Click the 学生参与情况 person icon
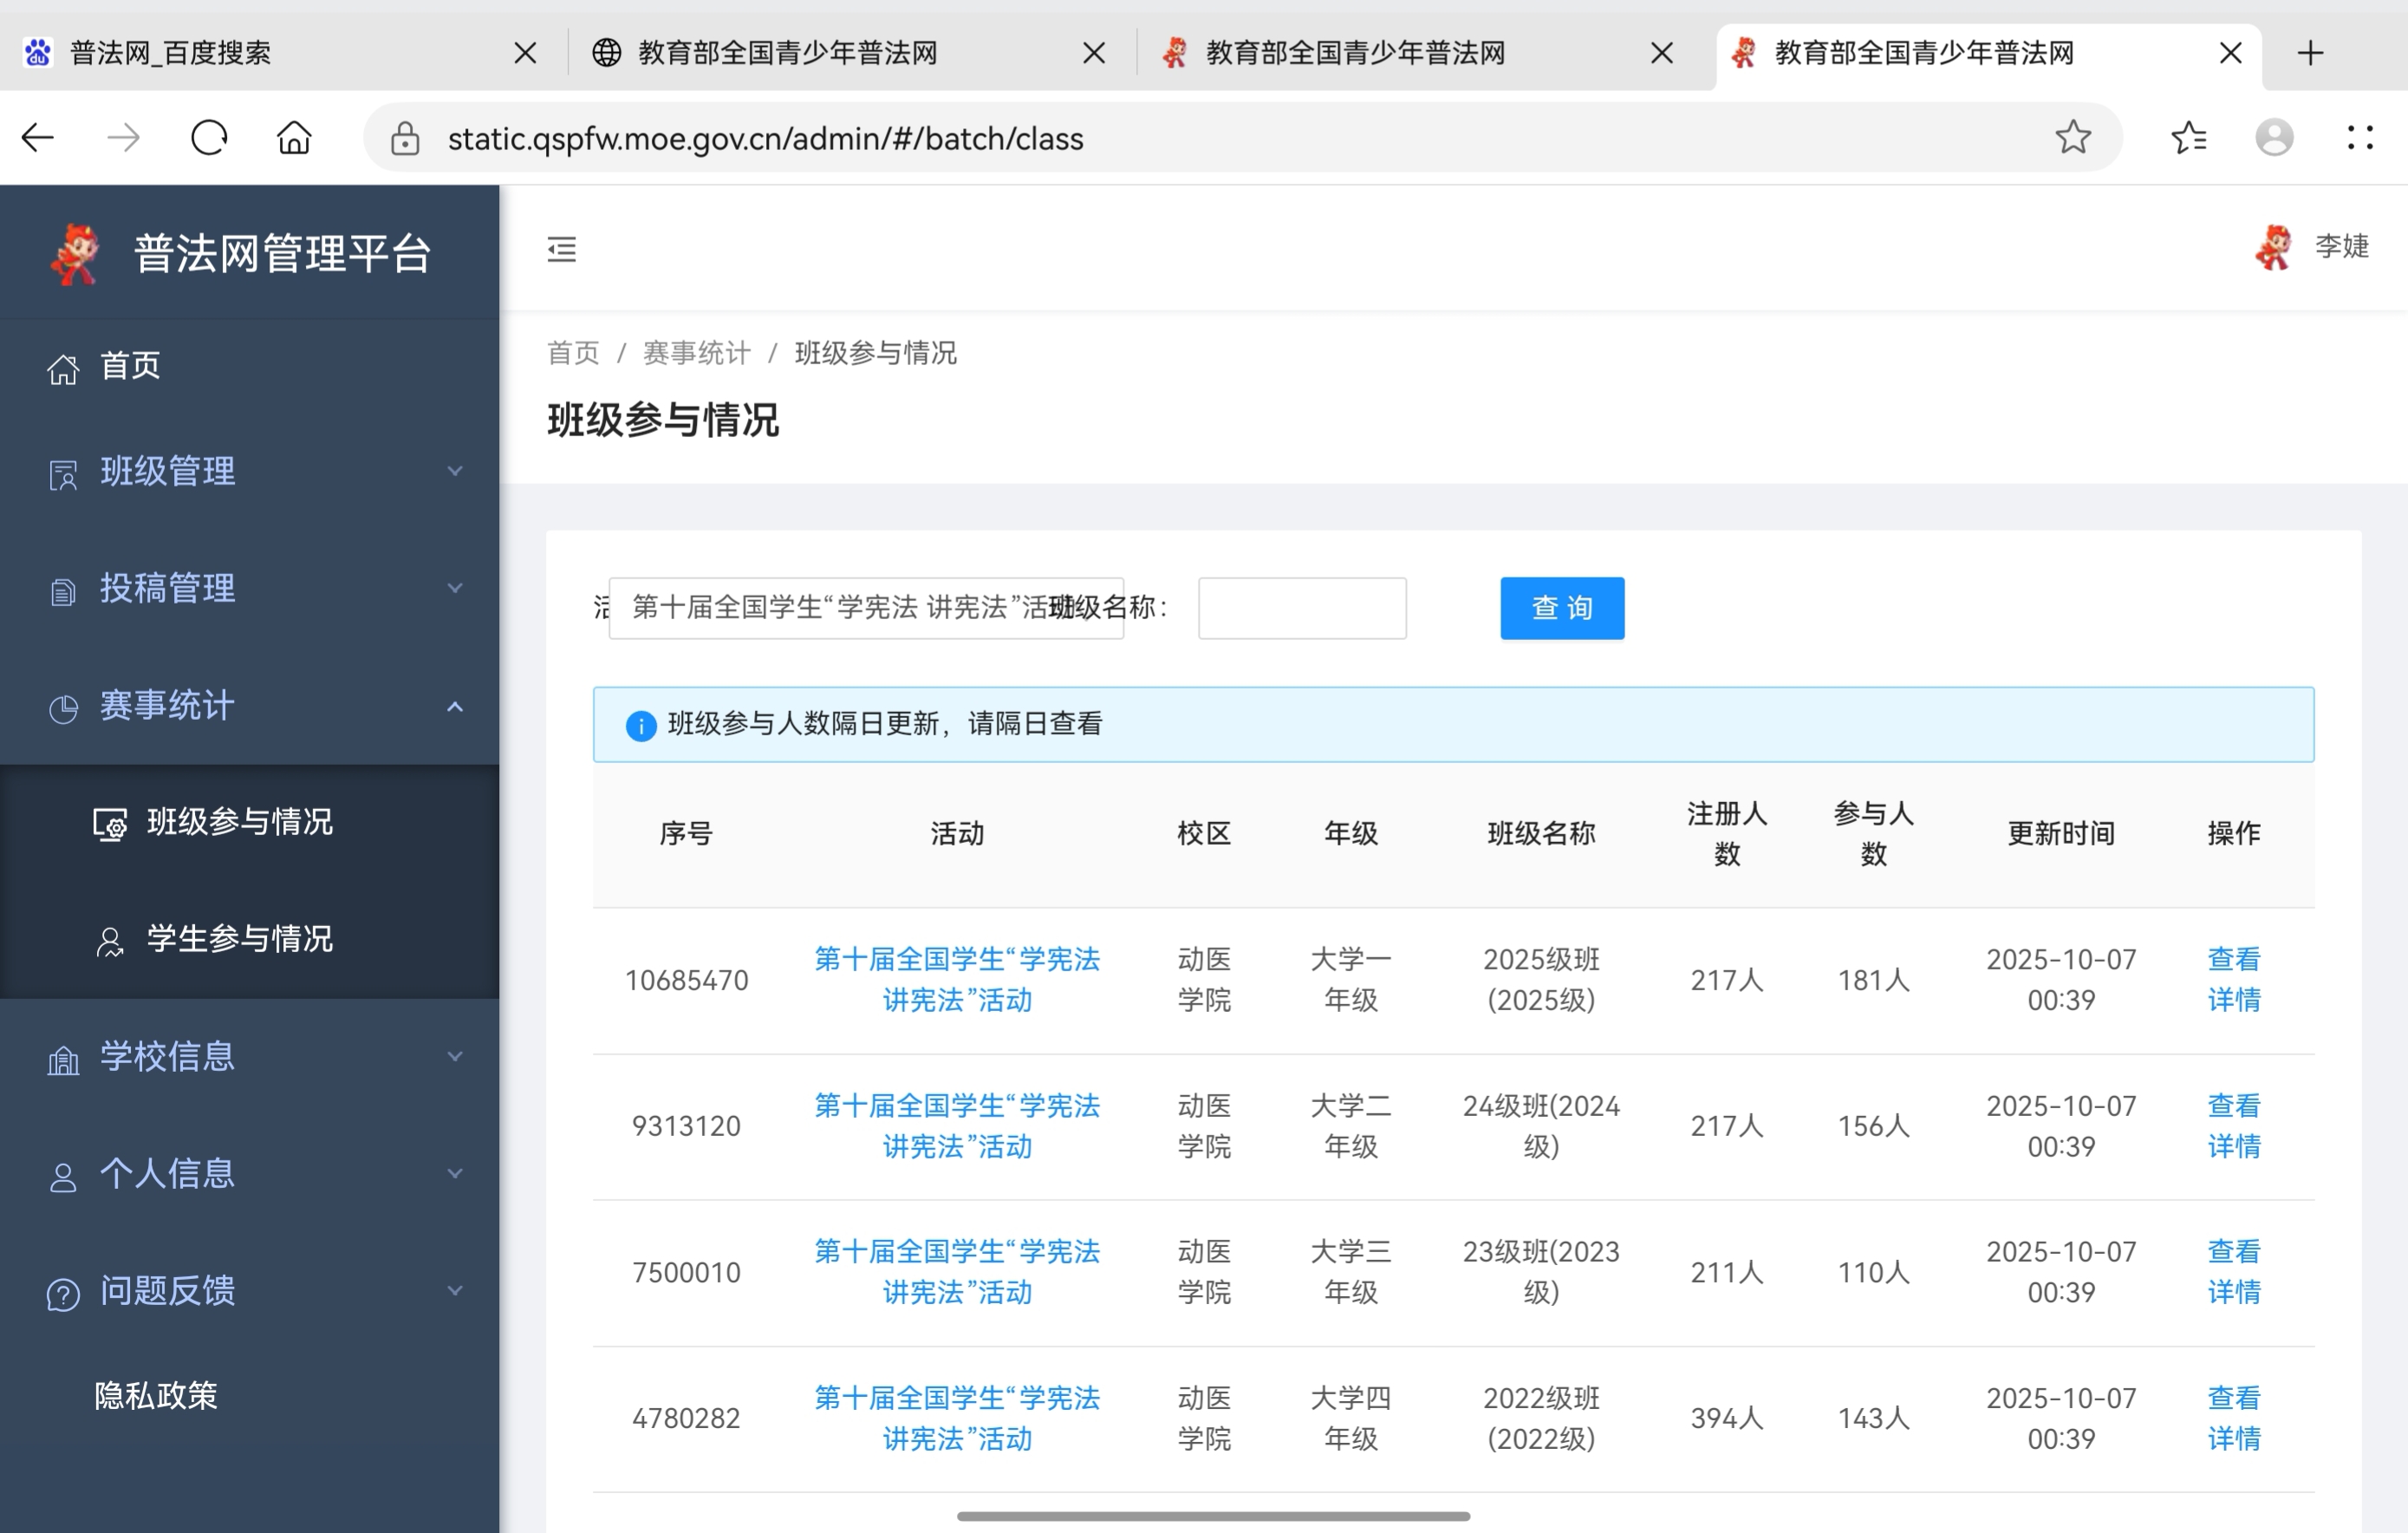2408x1533 pixels. pos(108,939)
